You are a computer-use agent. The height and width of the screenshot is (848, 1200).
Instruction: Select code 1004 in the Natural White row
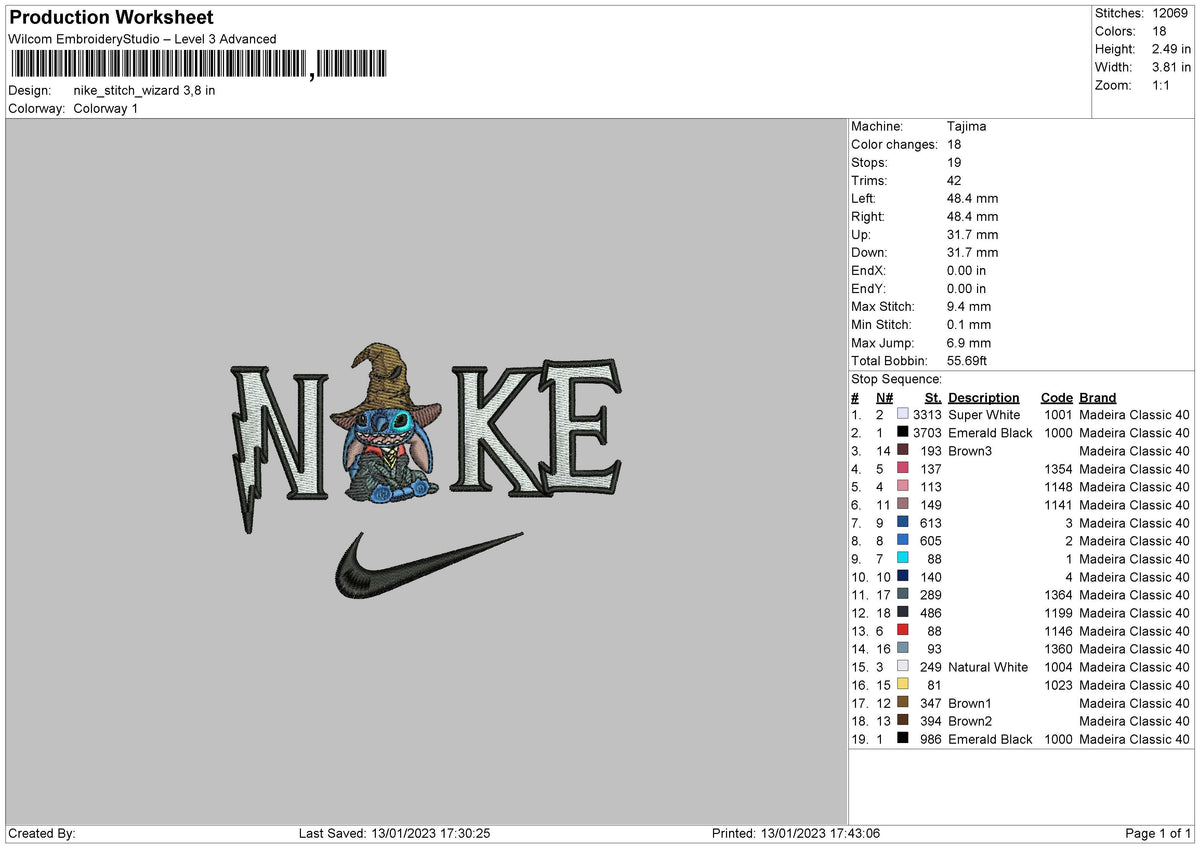[x=1058, y=666]
